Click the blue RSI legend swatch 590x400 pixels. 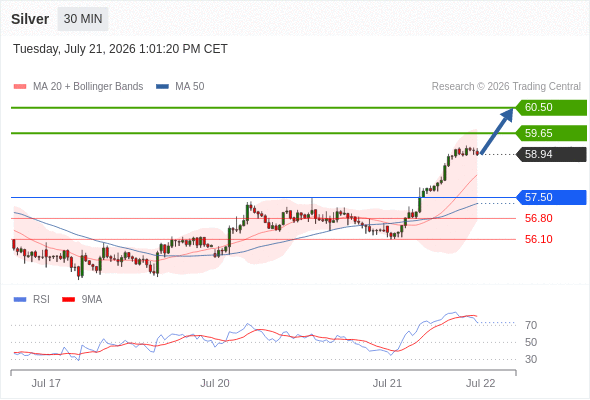tap(20, 300)
